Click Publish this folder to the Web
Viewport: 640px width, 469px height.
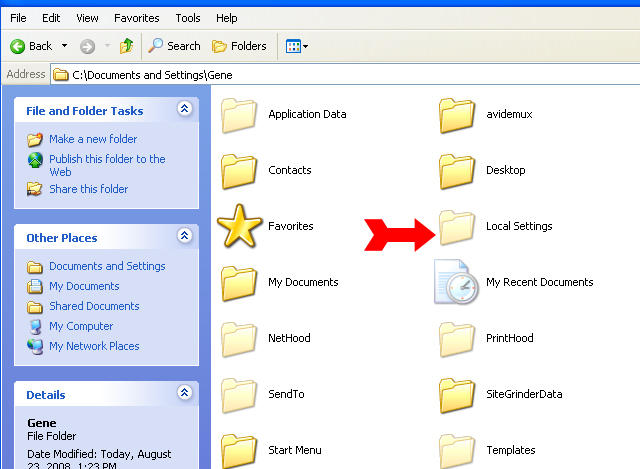point(107,165)
